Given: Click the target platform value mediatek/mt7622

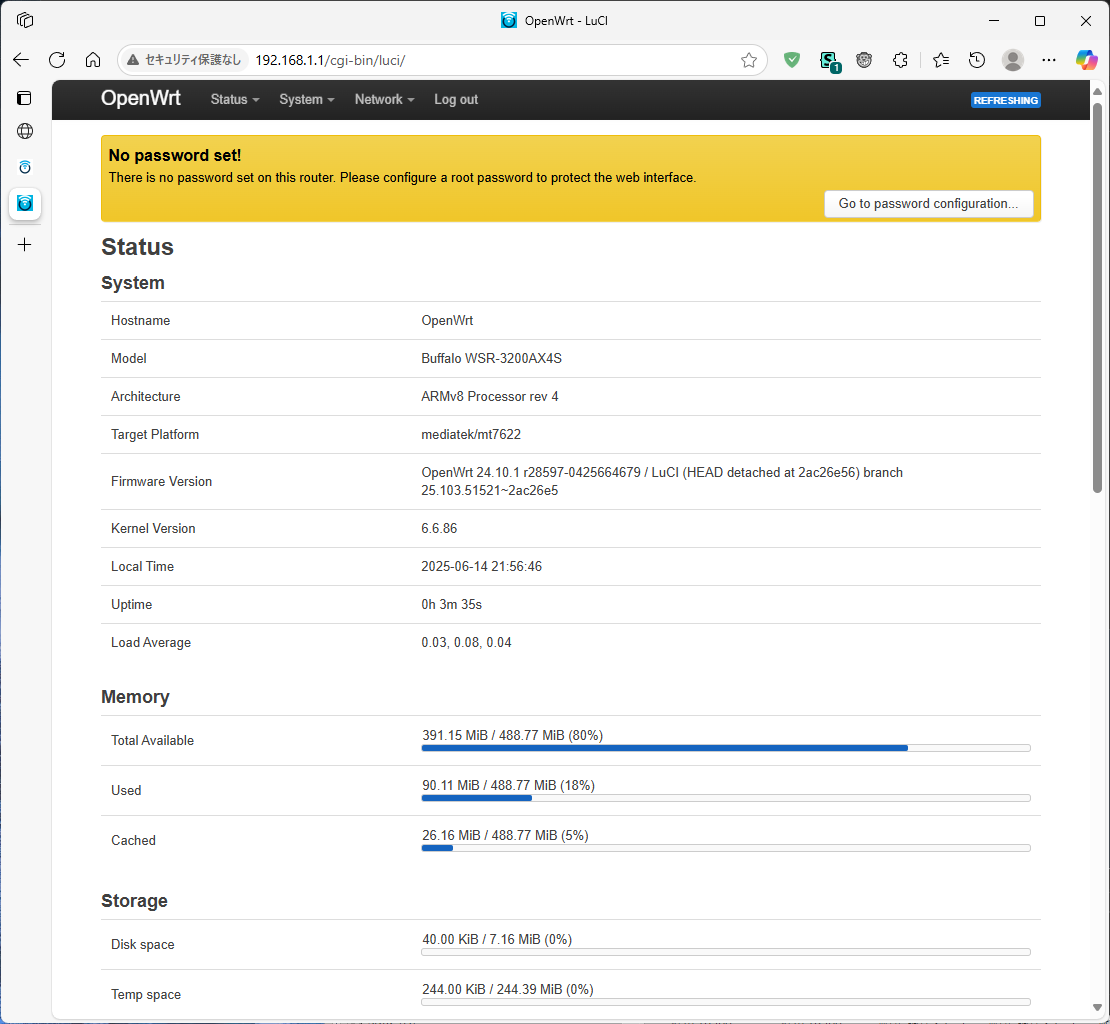Looking at the screenshot, I should pos(471,435).
